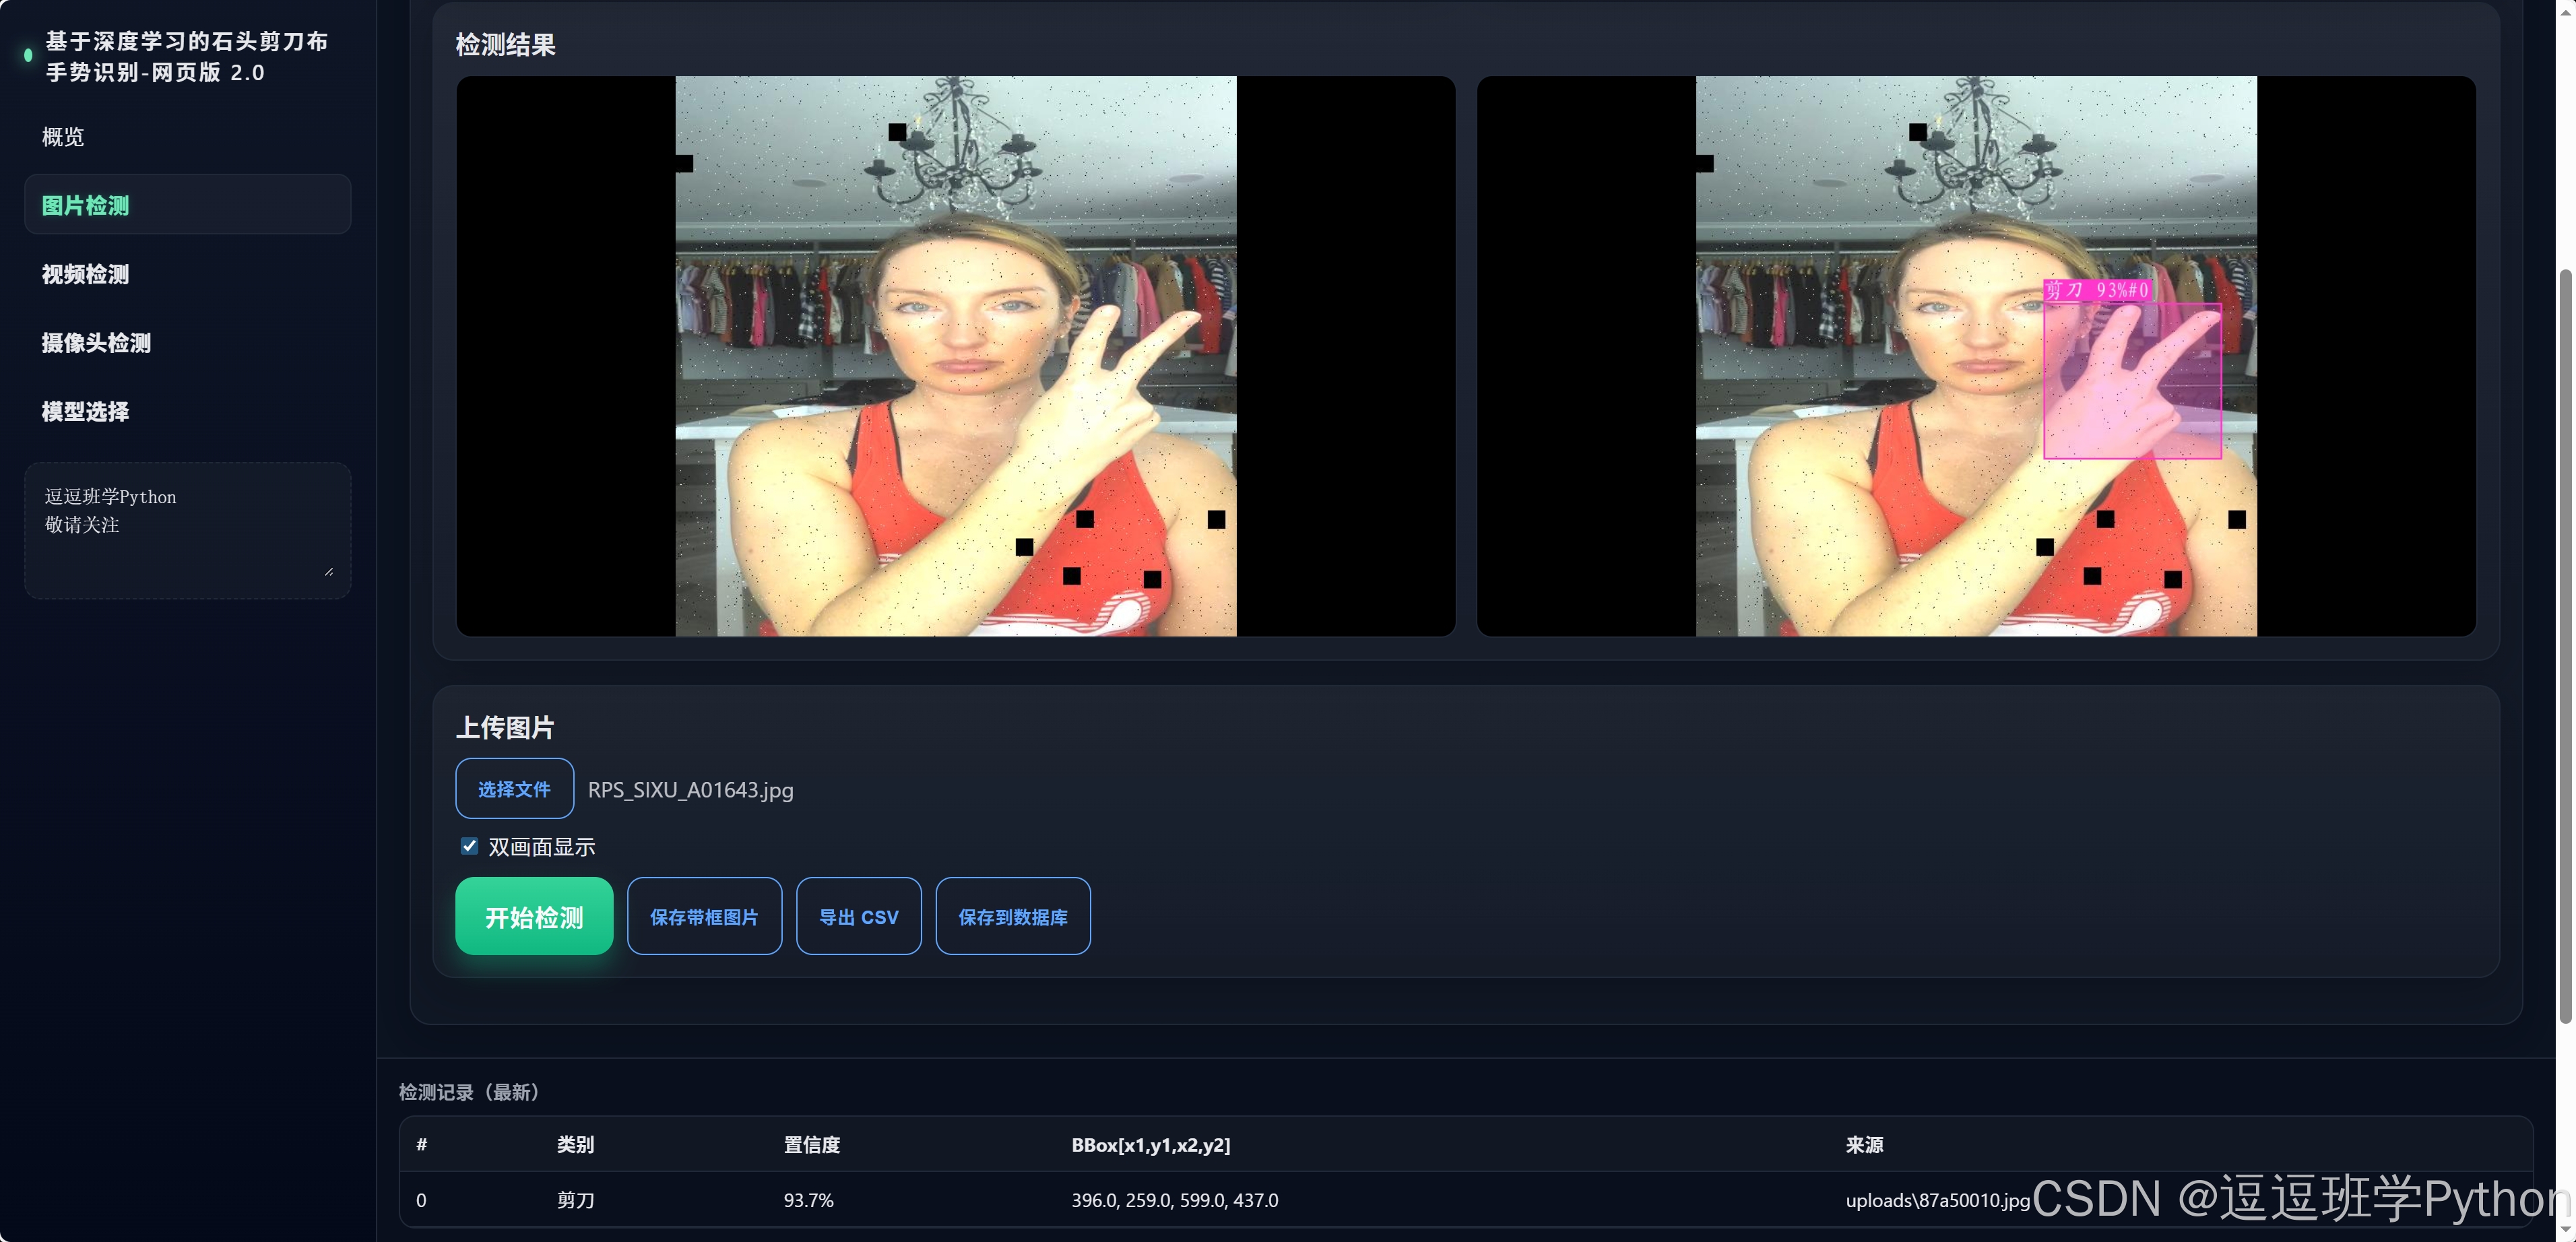The width and height of the screenshot is (2576, 1242).
Task: Open the 概览 overview page
Action: click(63, 137)
